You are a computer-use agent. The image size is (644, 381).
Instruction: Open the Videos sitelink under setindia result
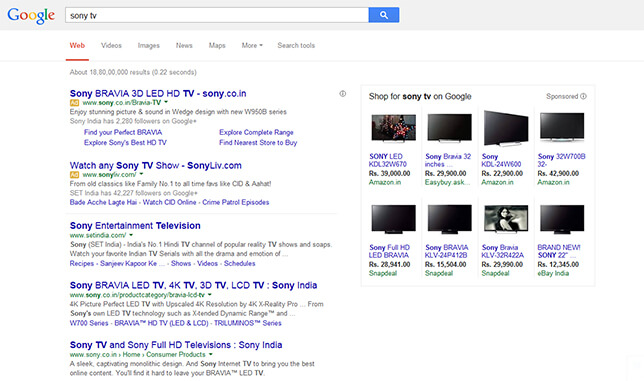(x=207, y=264)
